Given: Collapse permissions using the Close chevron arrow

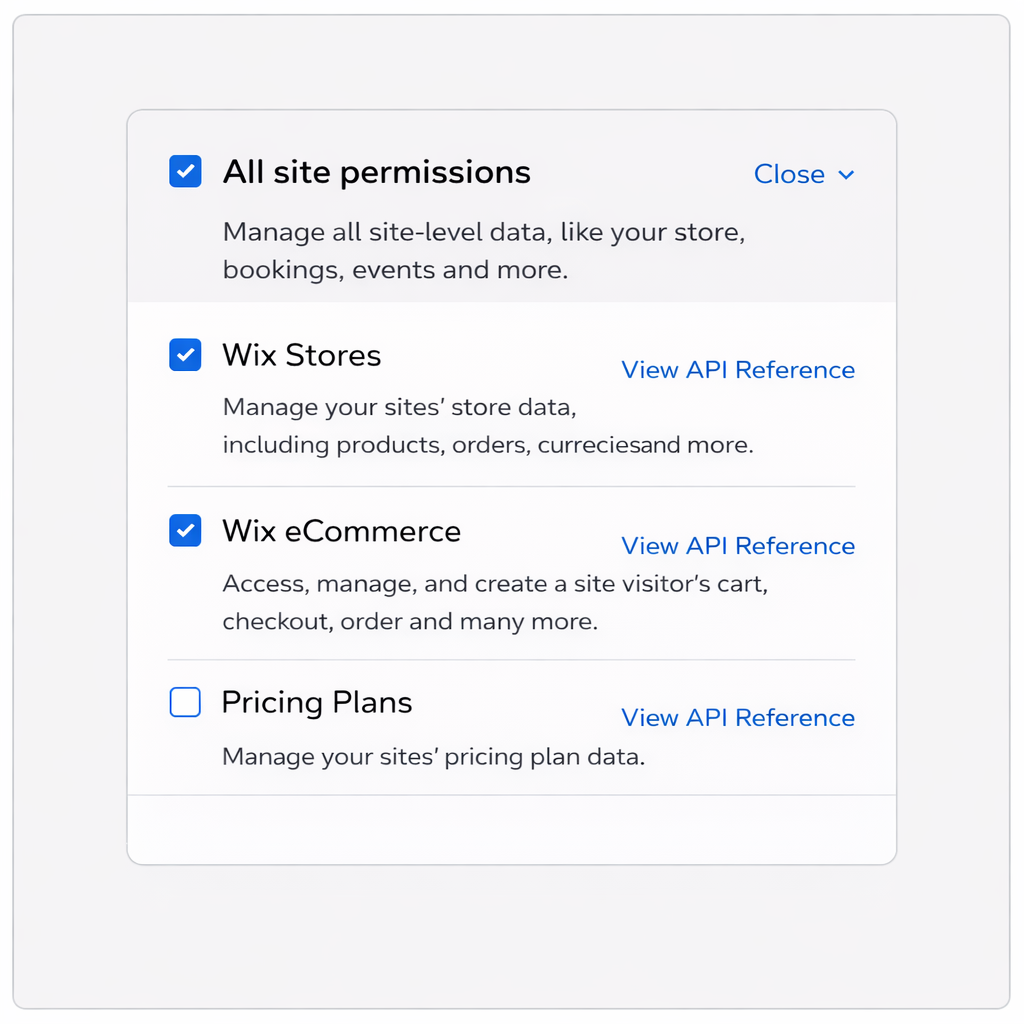Looking at the screenshot, I should [846, 175].
